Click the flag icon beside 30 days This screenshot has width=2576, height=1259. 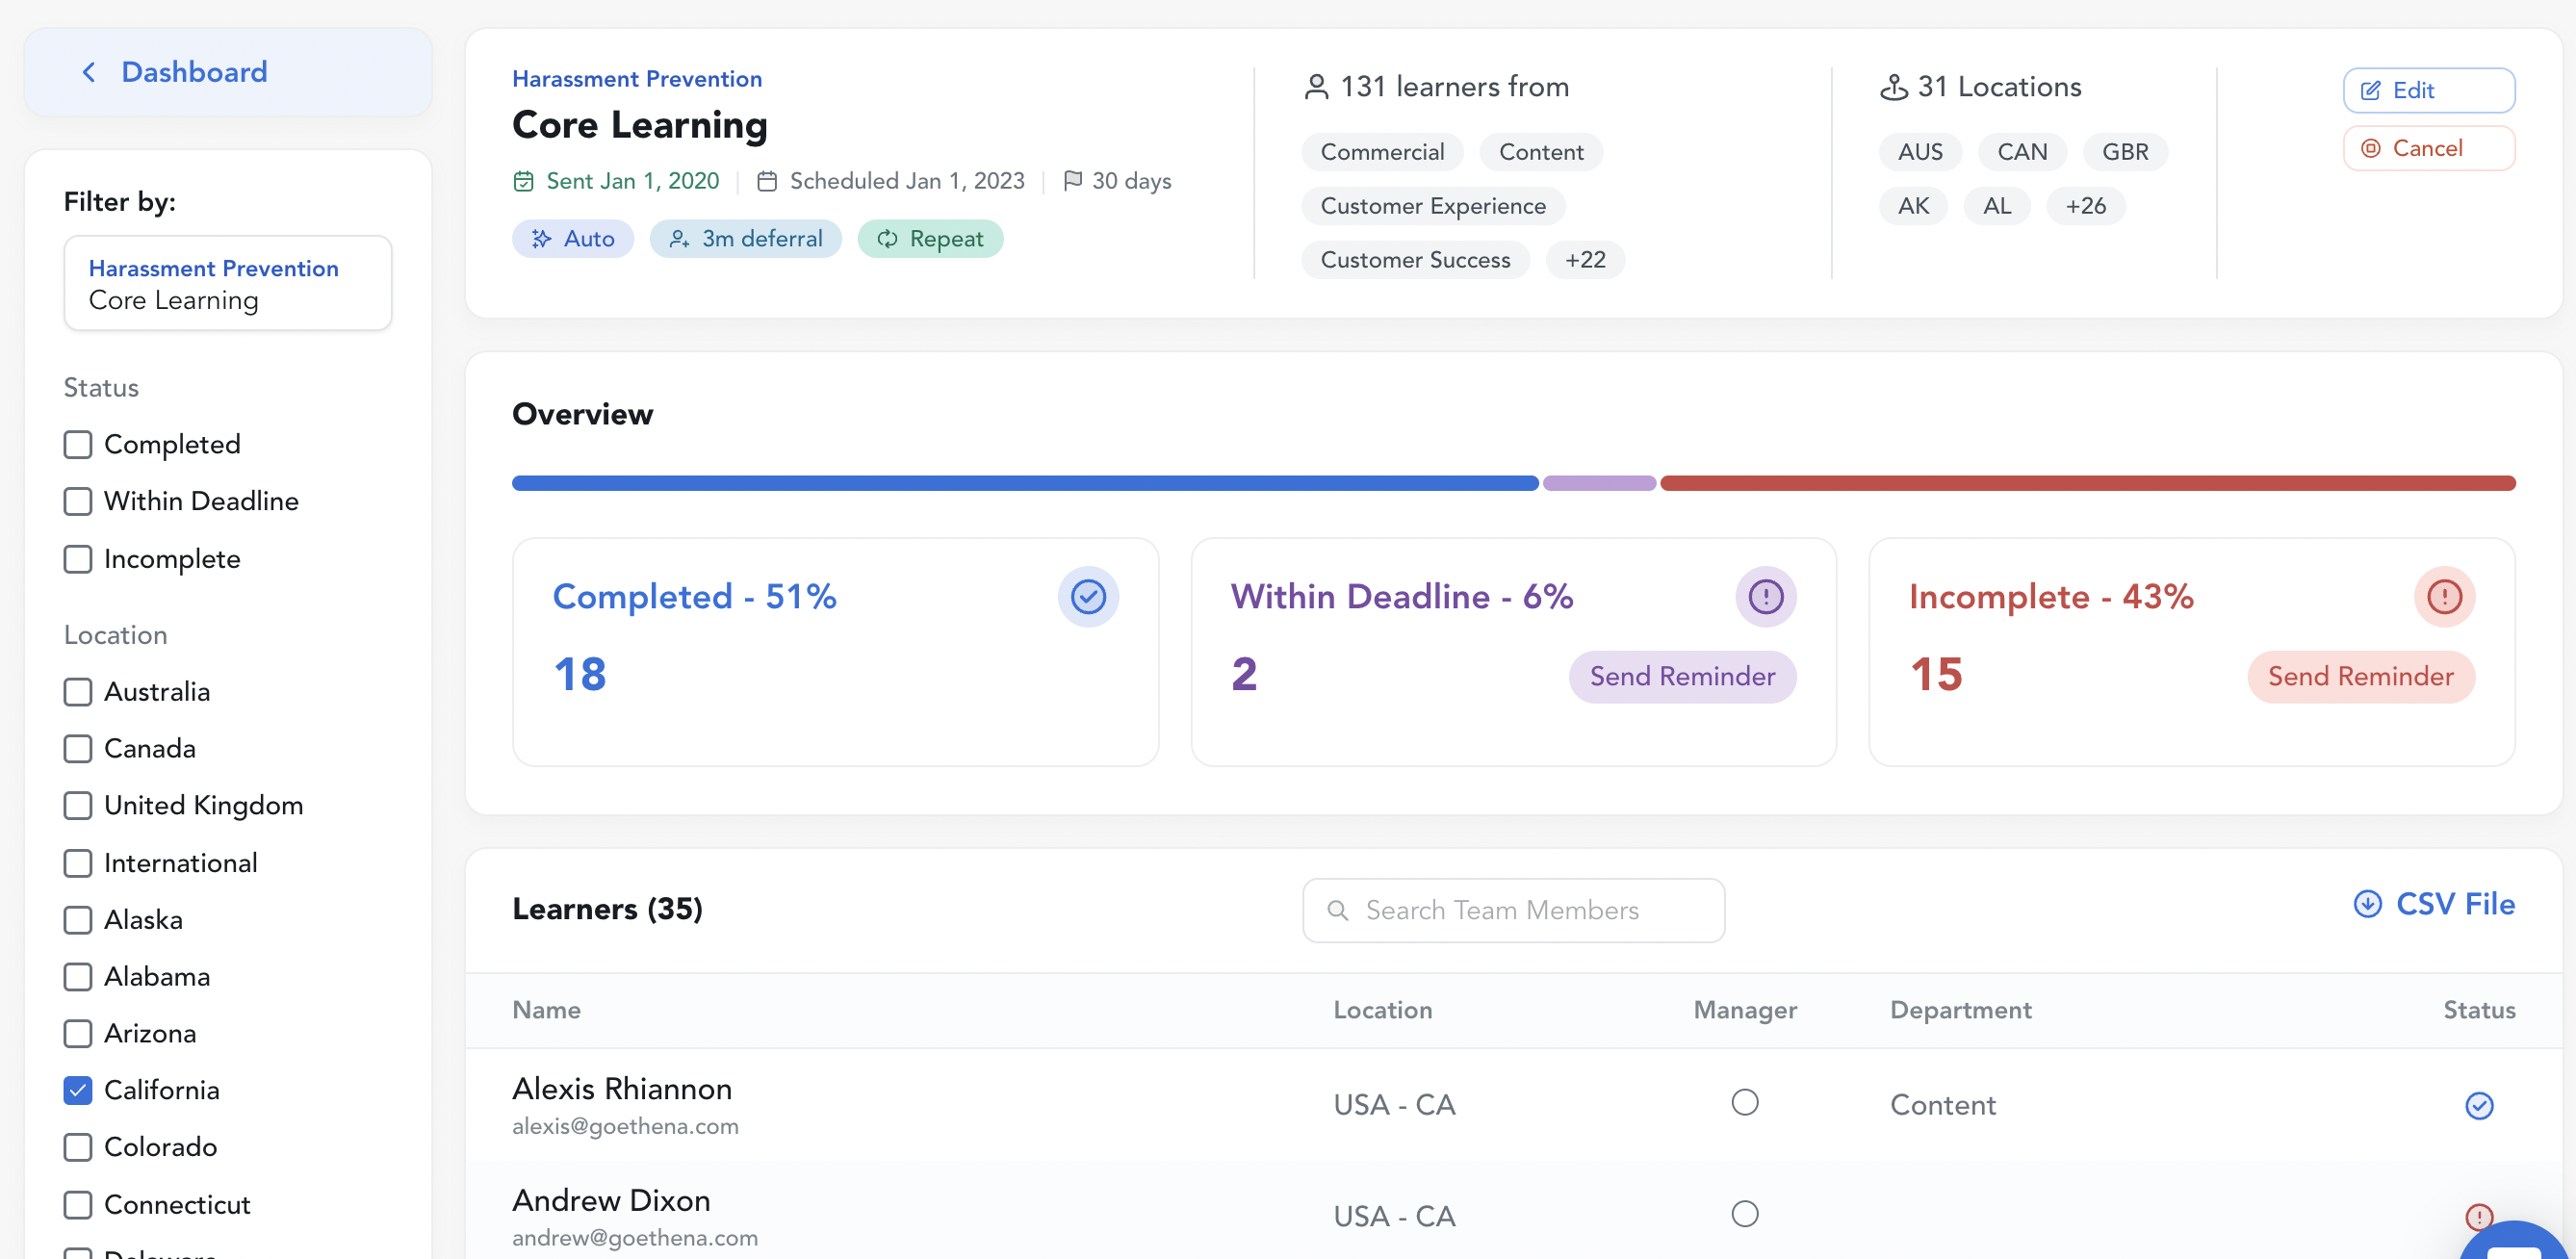point(1073,181)
